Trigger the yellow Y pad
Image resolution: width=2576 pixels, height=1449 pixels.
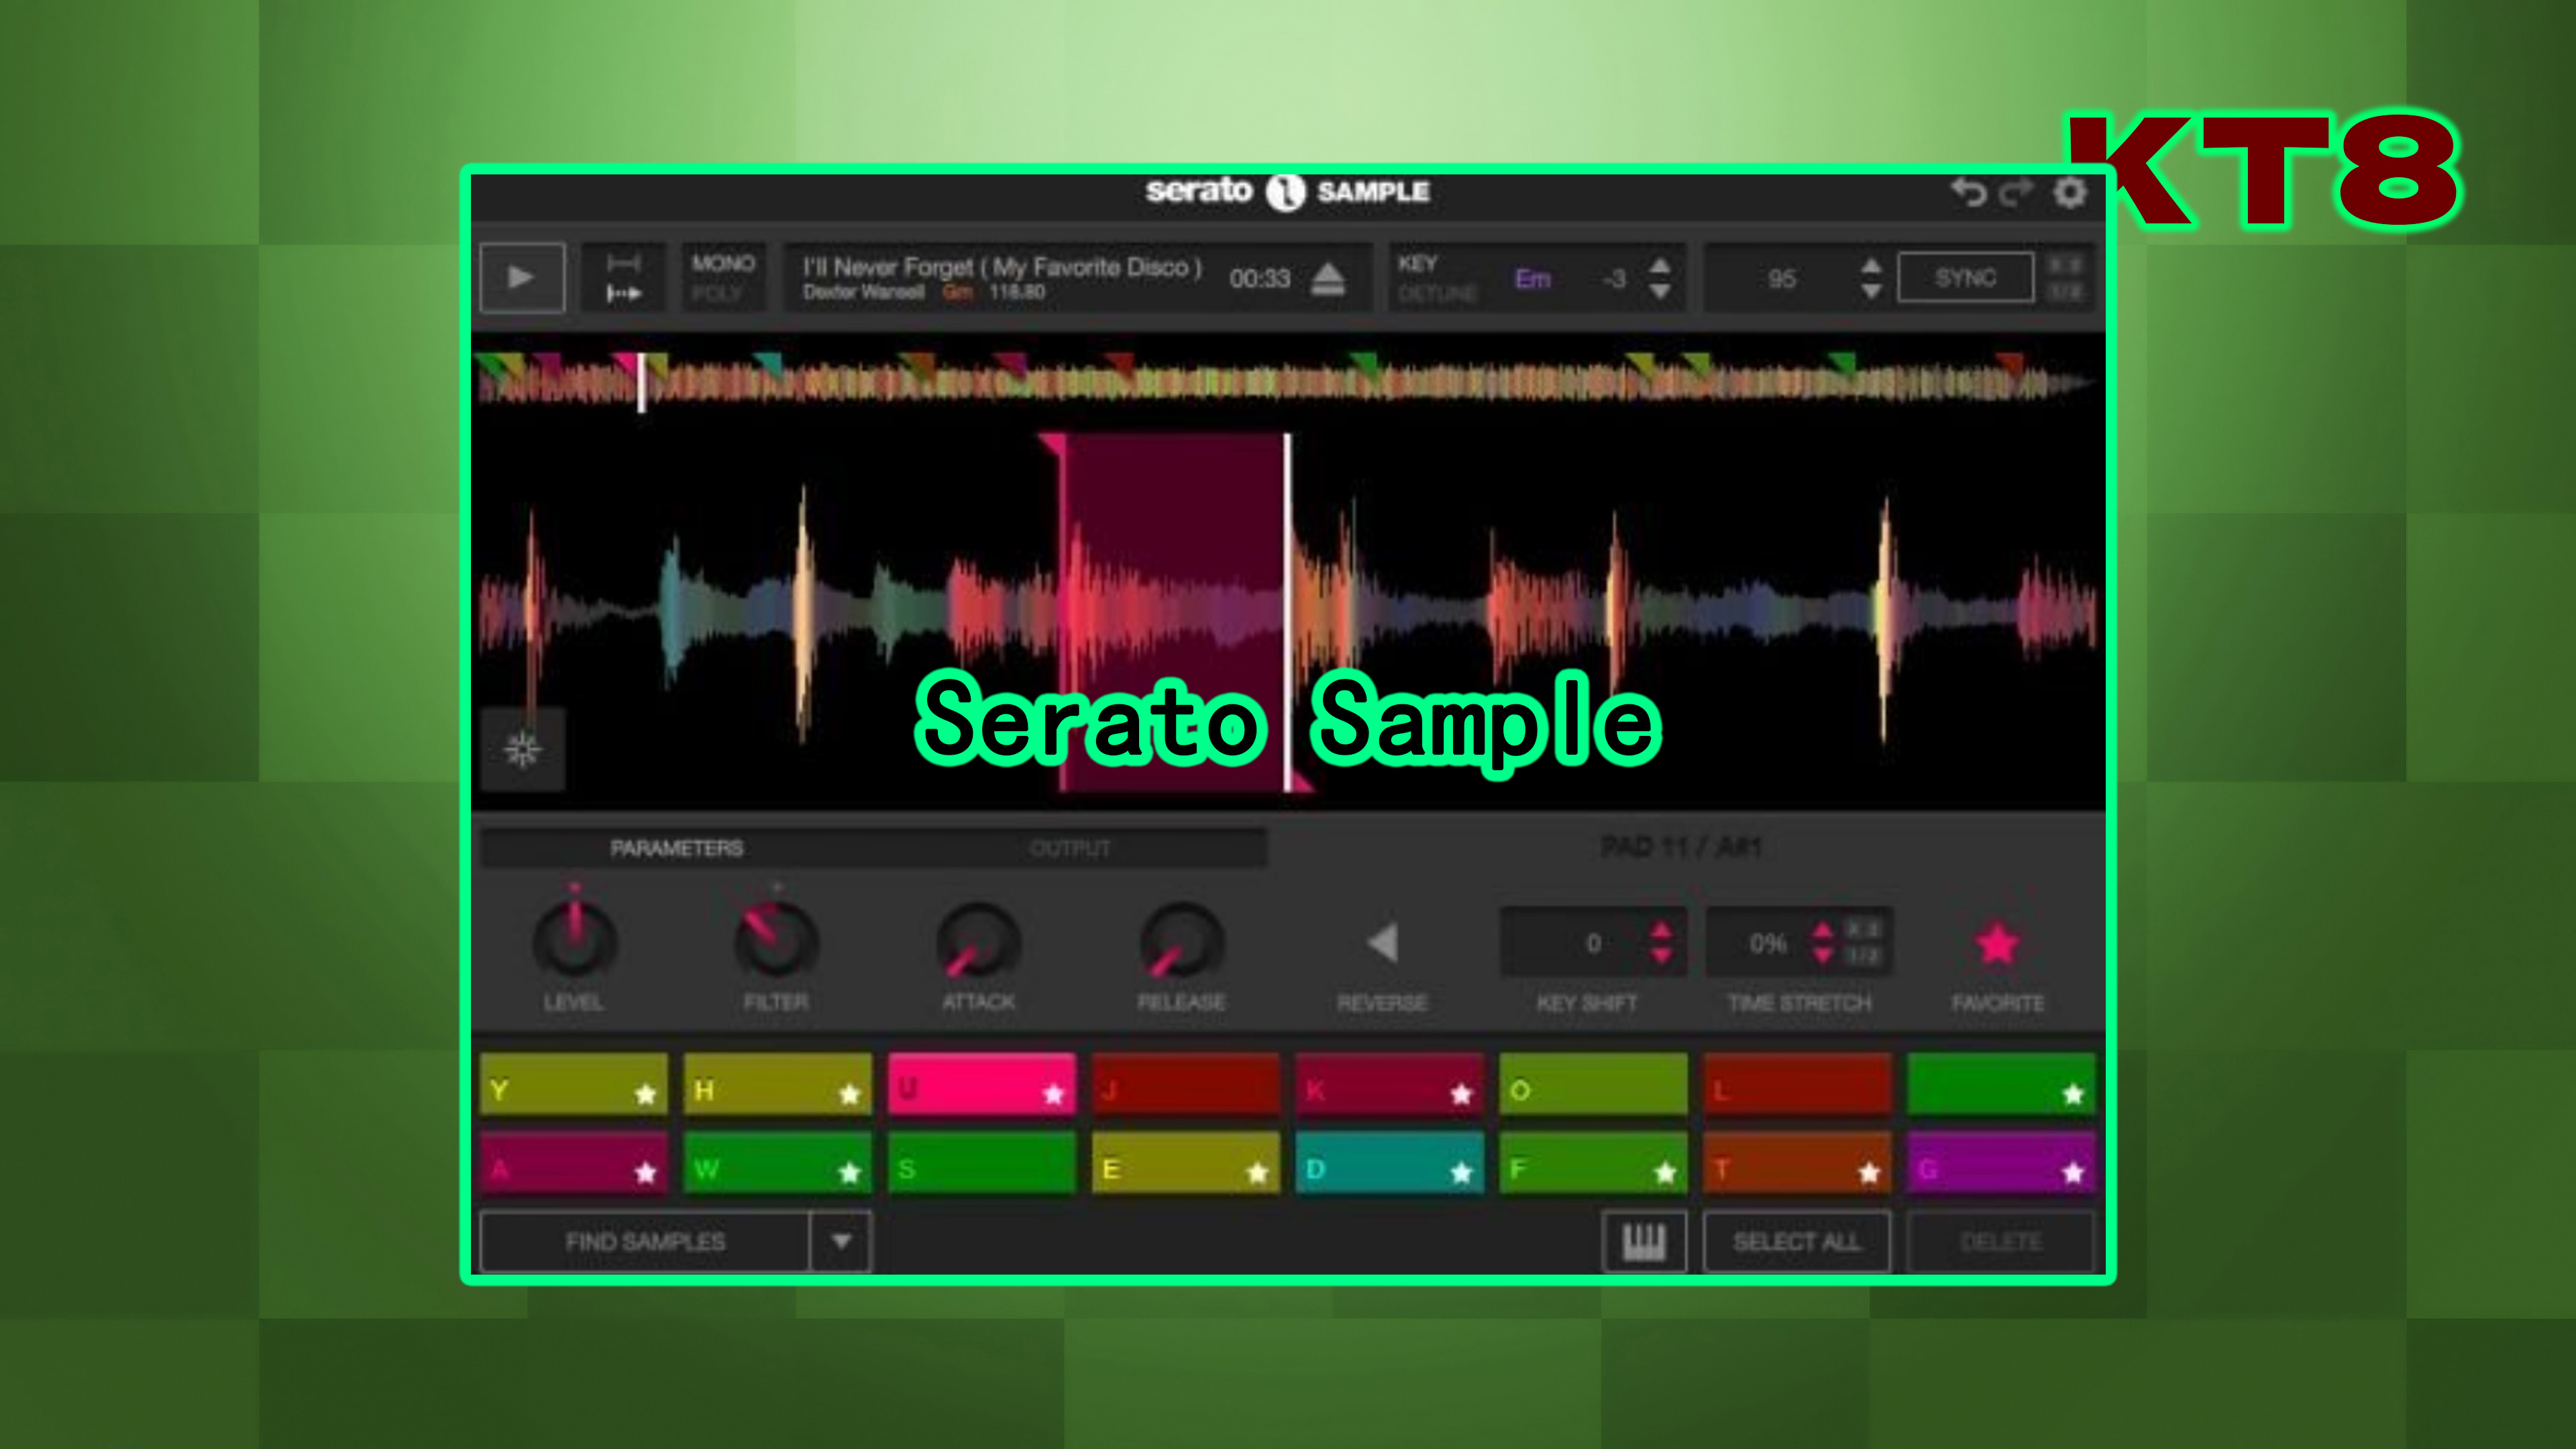point(573,1084)
